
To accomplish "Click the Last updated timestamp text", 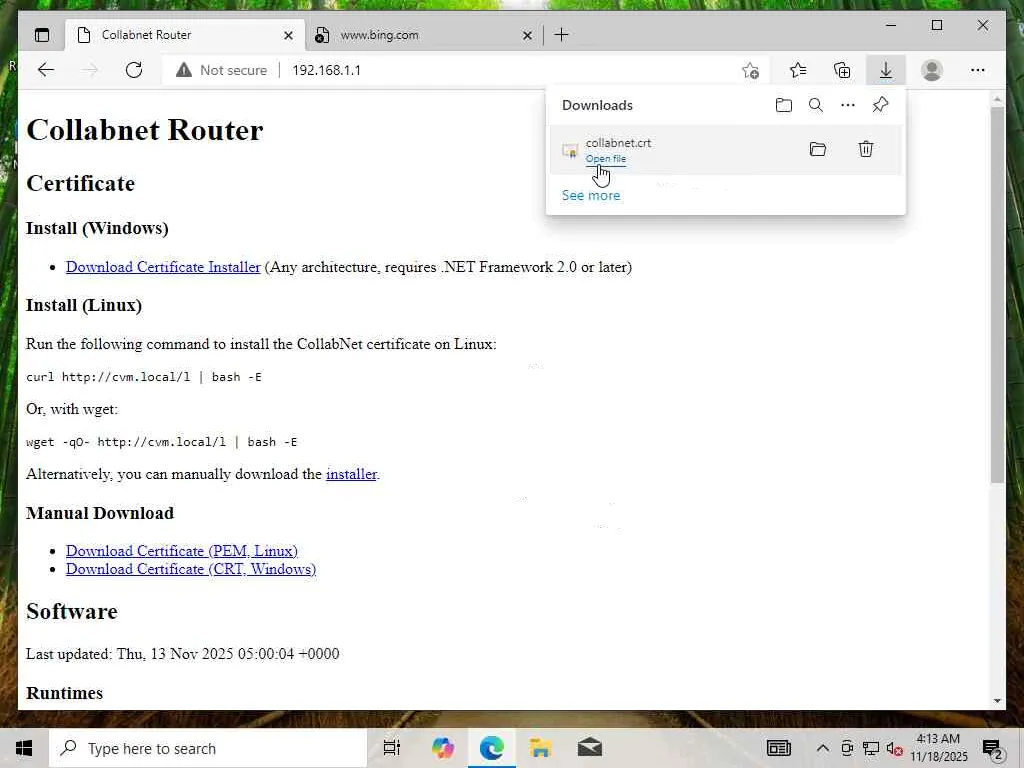I will click(x=182, y=654).
